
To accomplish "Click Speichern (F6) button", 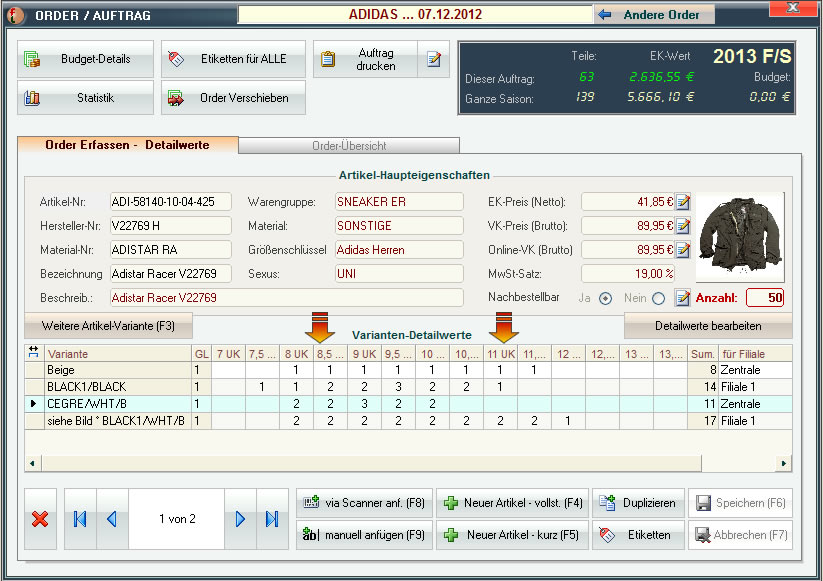I will 740,503.
